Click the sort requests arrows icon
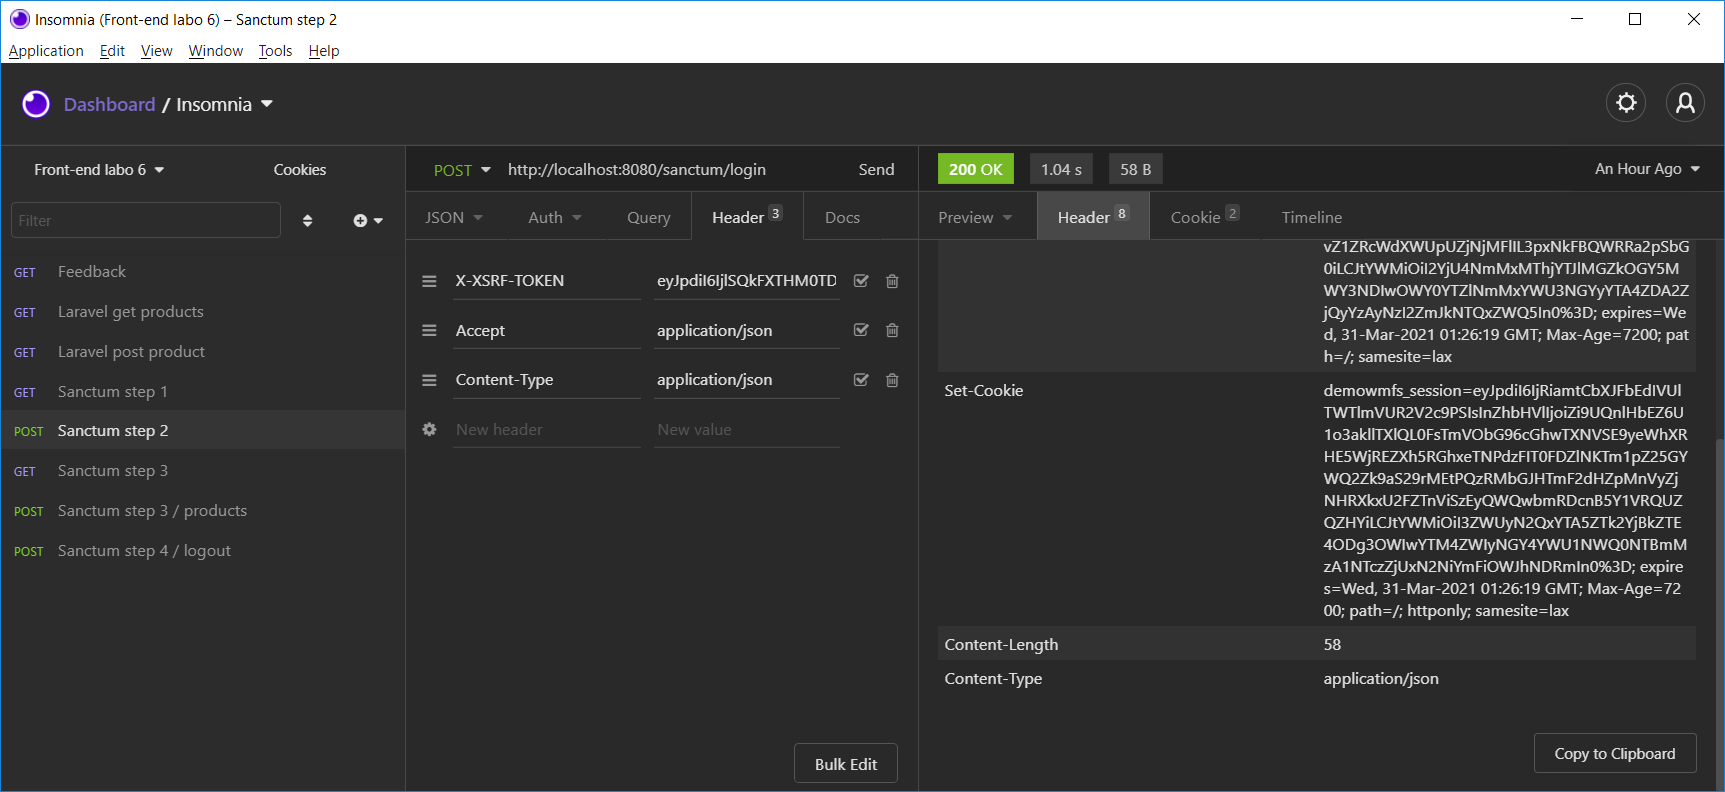 (x=307, y=220)
